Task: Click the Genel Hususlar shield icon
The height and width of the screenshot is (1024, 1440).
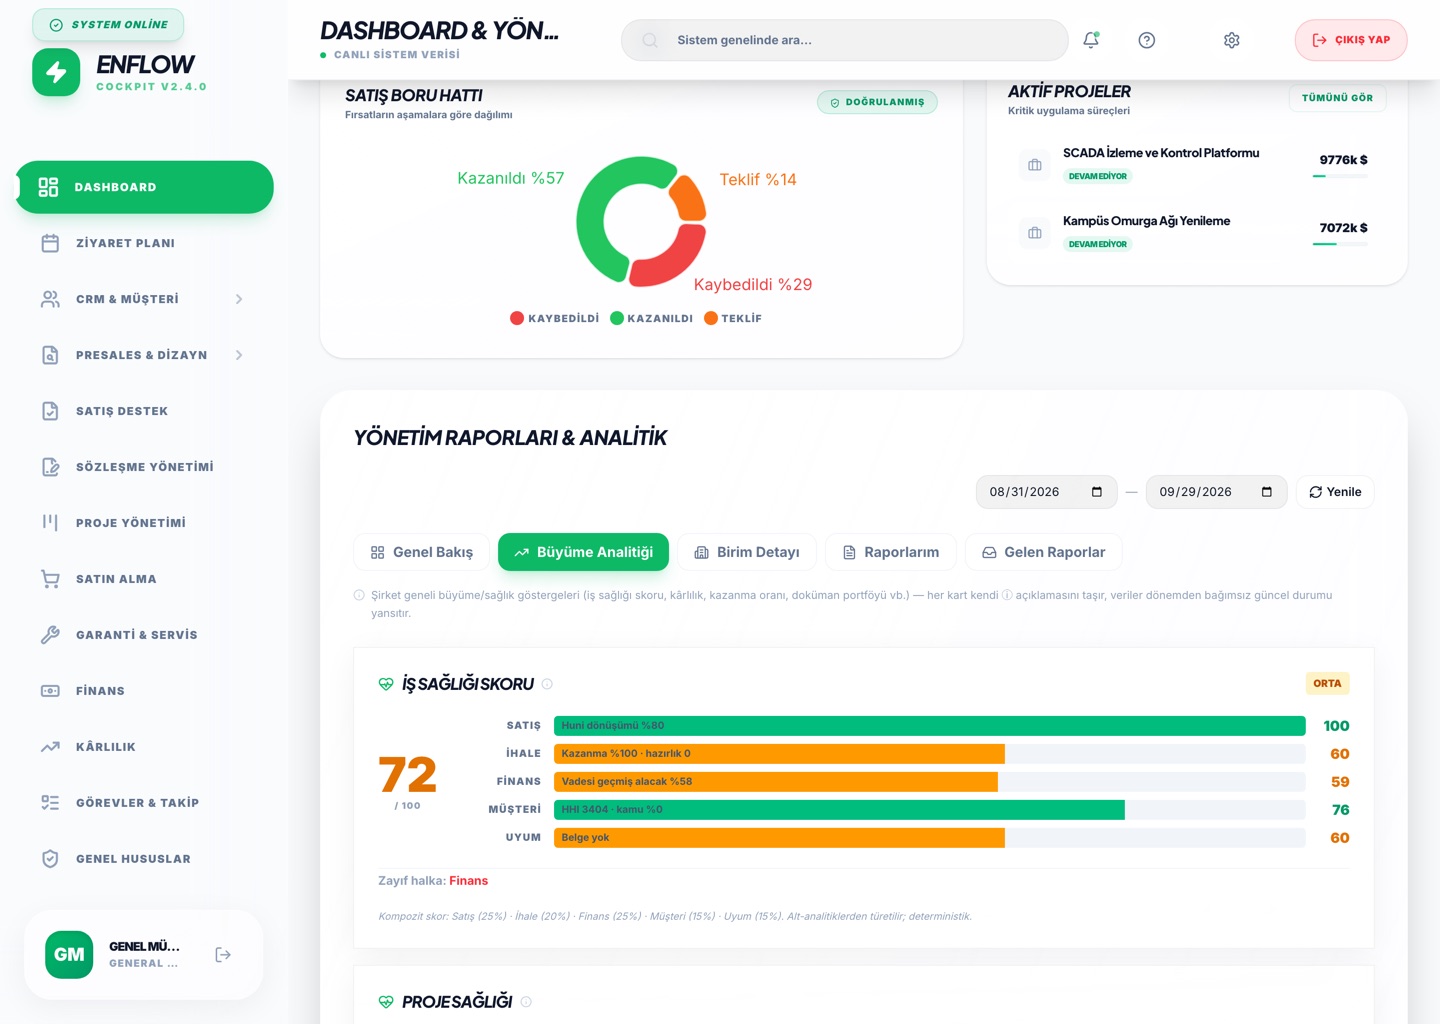Action: tap(50, 859)
